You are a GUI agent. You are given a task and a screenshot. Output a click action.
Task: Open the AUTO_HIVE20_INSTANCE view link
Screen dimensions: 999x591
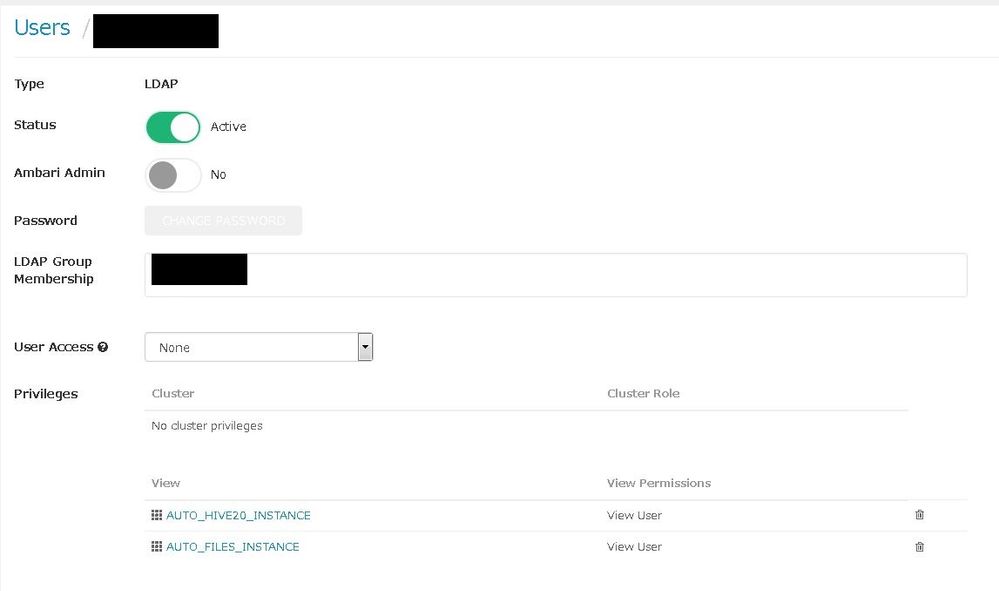pos(238,515)
